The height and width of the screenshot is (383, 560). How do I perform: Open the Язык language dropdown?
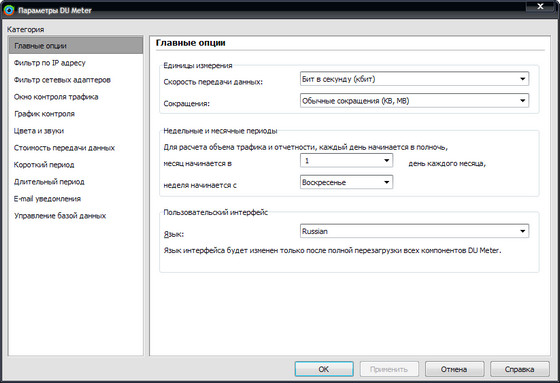(x=414, y=231)
